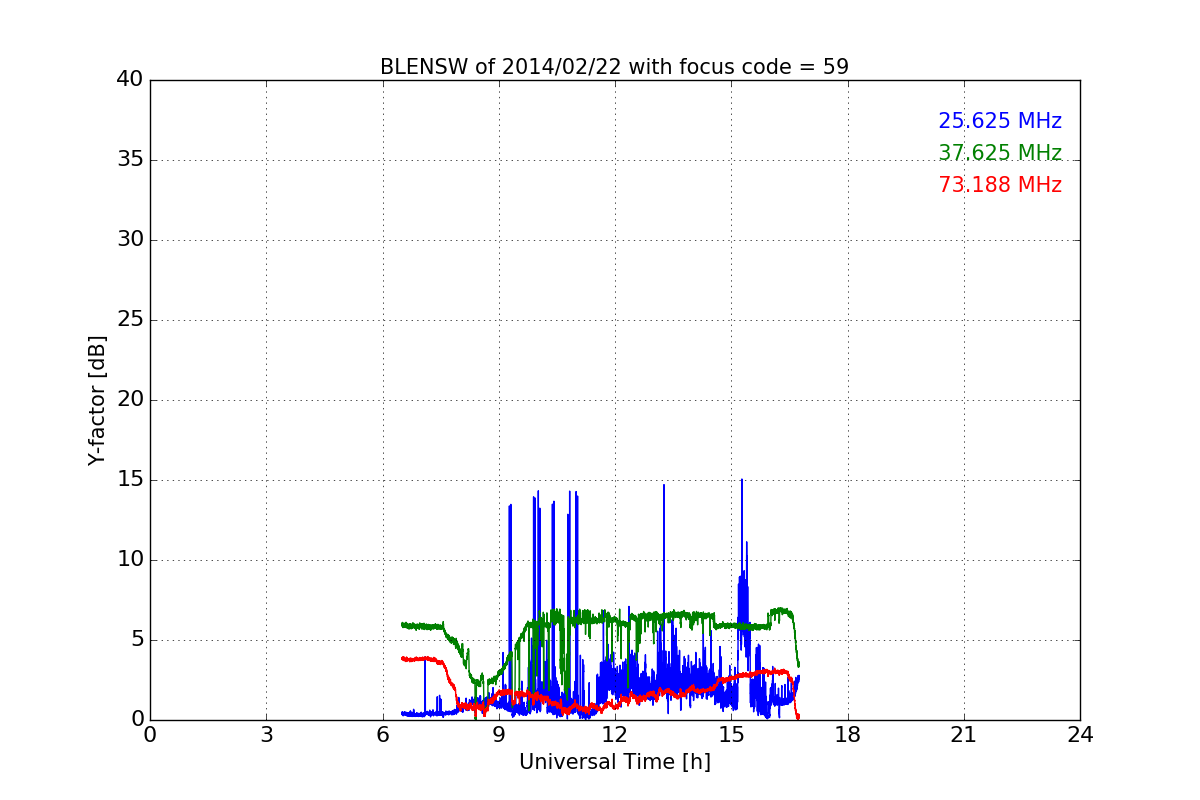Click the y-axis tick label 10

tap(130, 560)
